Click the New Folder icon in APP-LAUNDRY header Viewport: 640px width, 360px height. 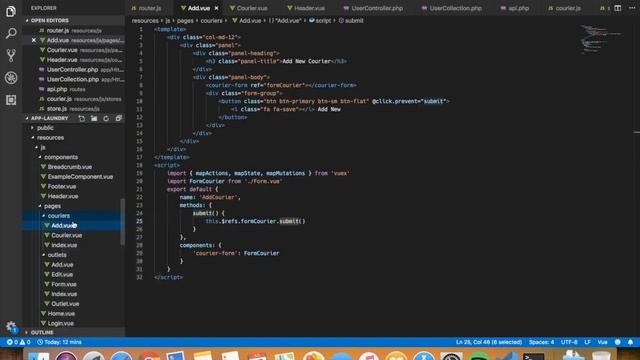coord(94,118)
